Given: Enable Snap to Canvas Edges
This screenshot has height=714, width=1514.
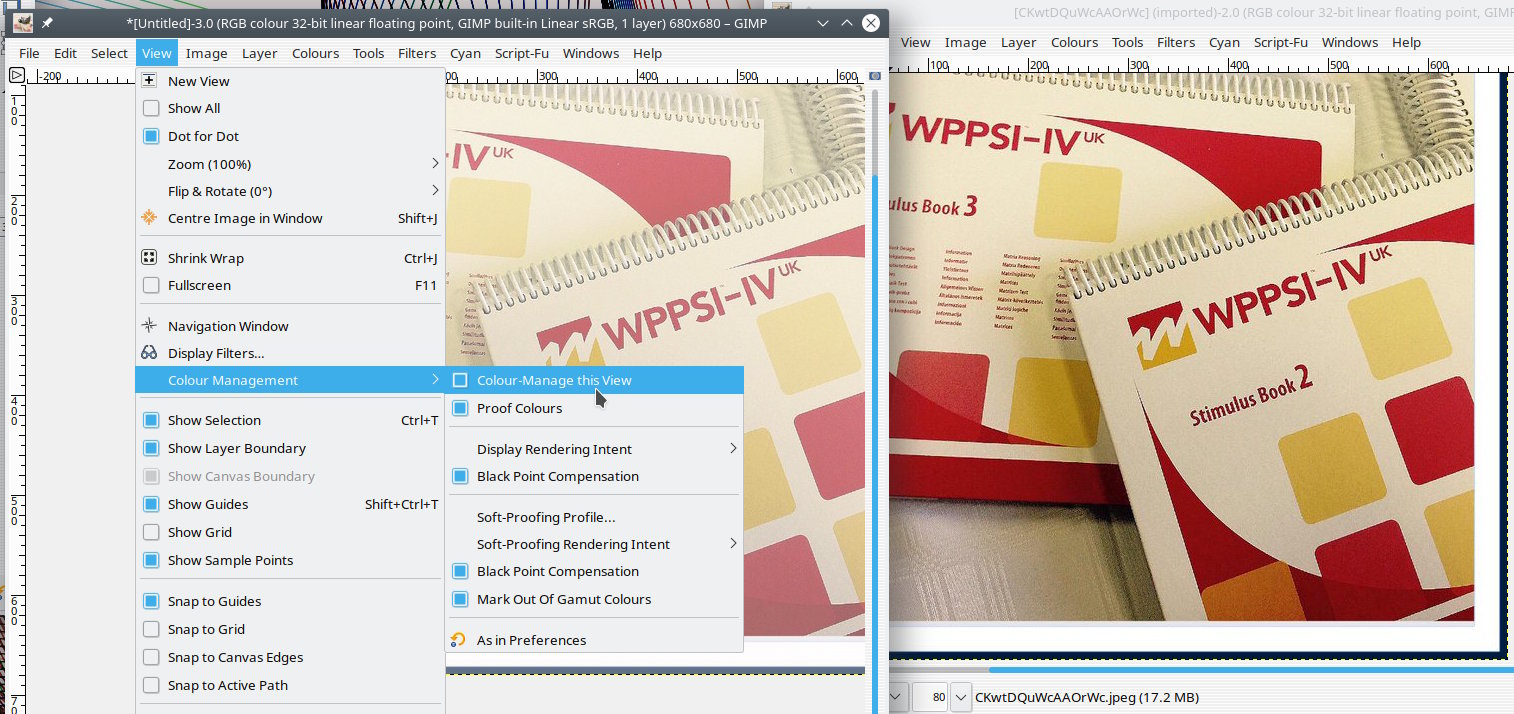Looking at the screenshot, I should [x=151, y=657].
